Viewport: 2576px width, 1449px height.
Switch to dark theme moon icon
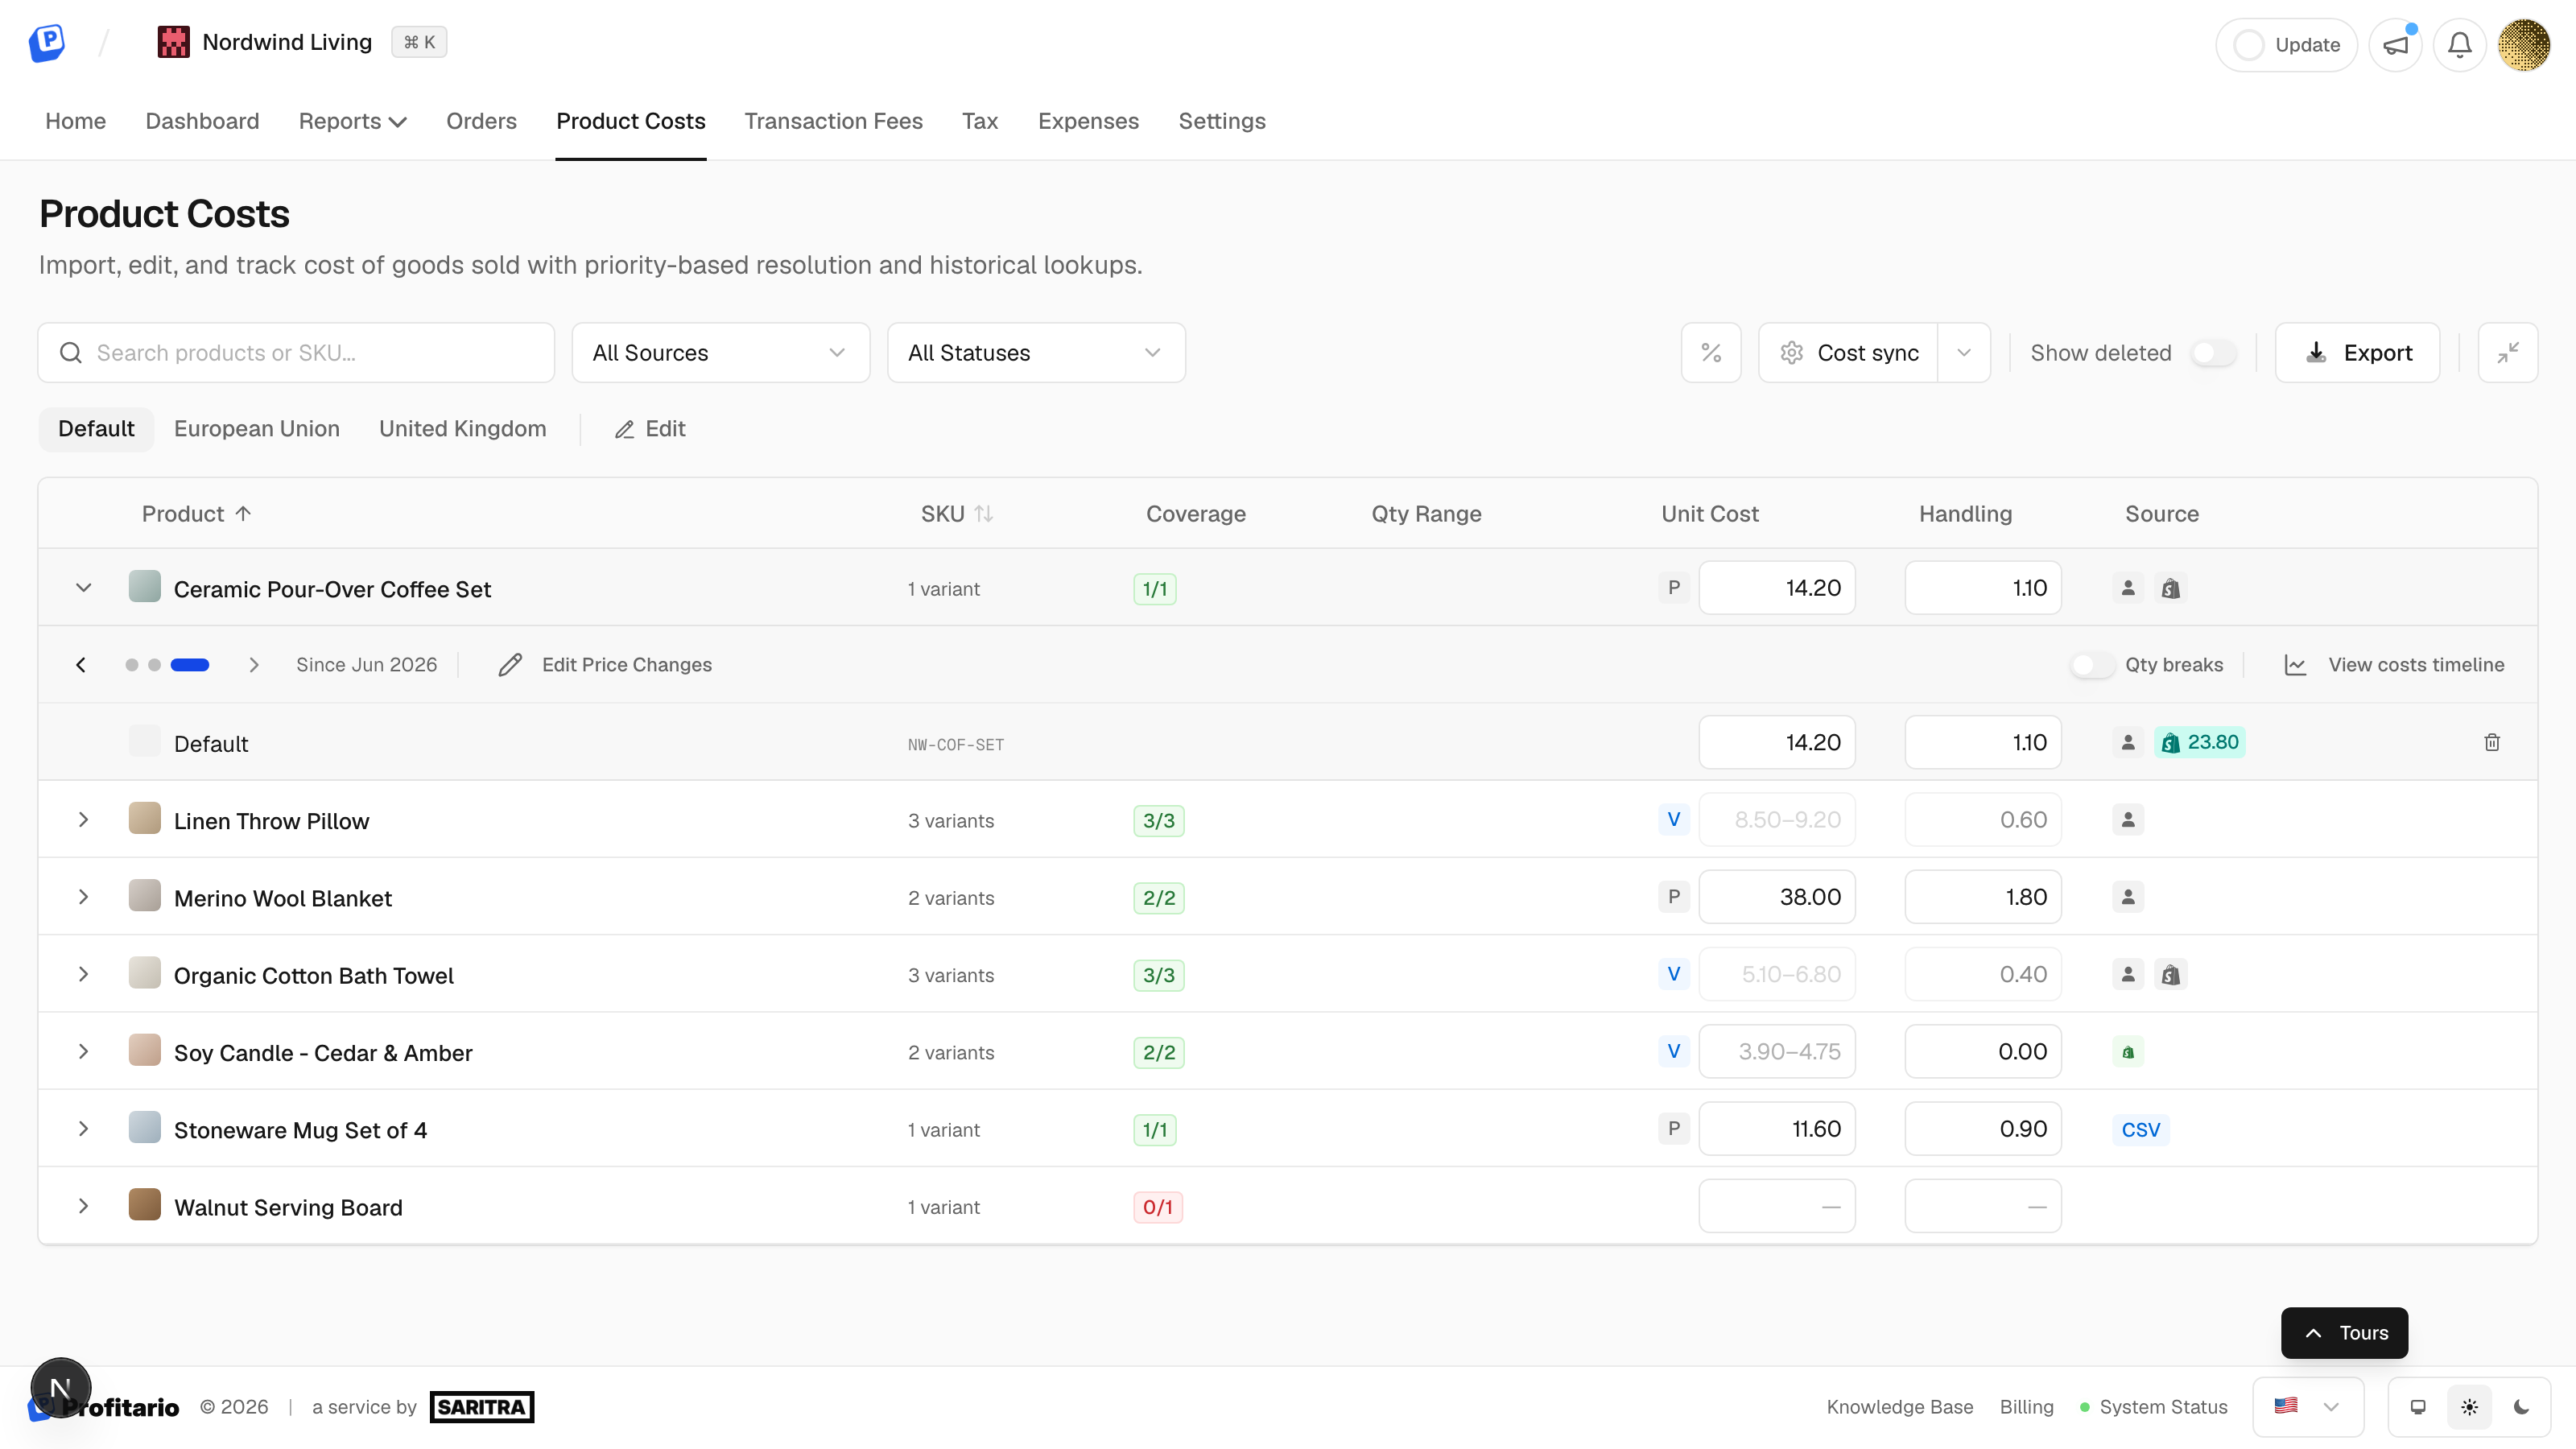(2521, 1407)
